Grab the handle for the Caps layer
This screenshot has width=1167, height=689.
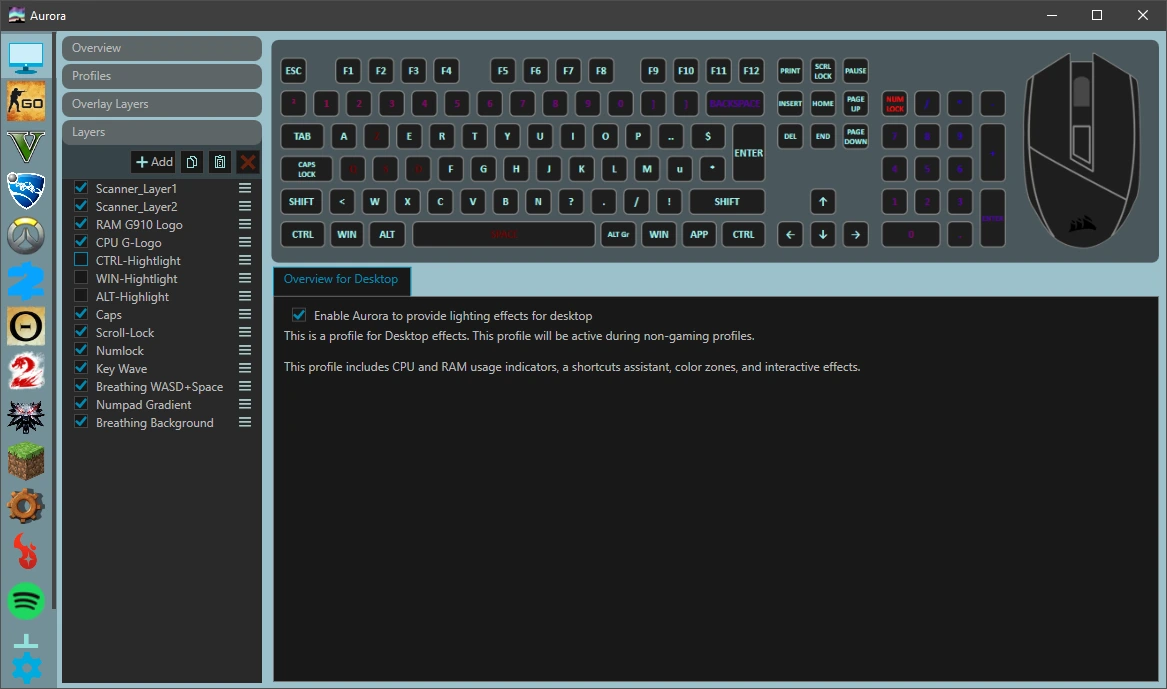(245, 314)
